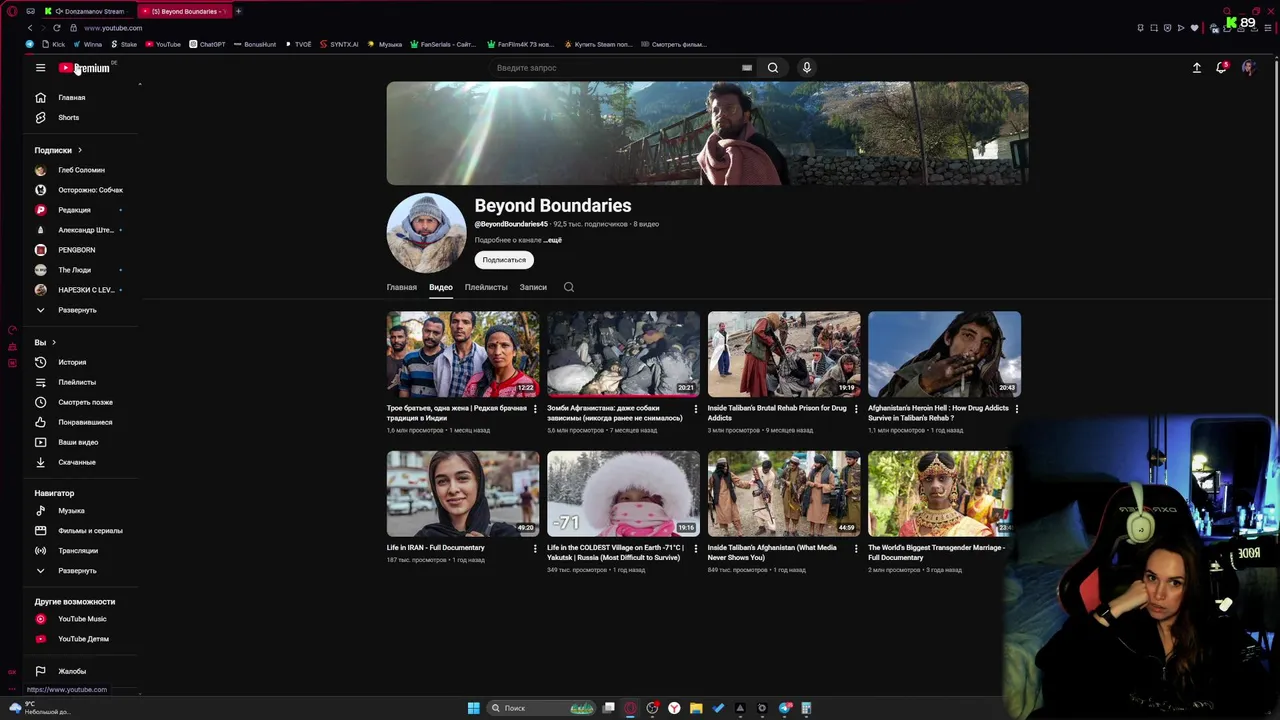Open options menu for Зомби Афганистана video
1280x720 pixels.
(x=696, y=409)
